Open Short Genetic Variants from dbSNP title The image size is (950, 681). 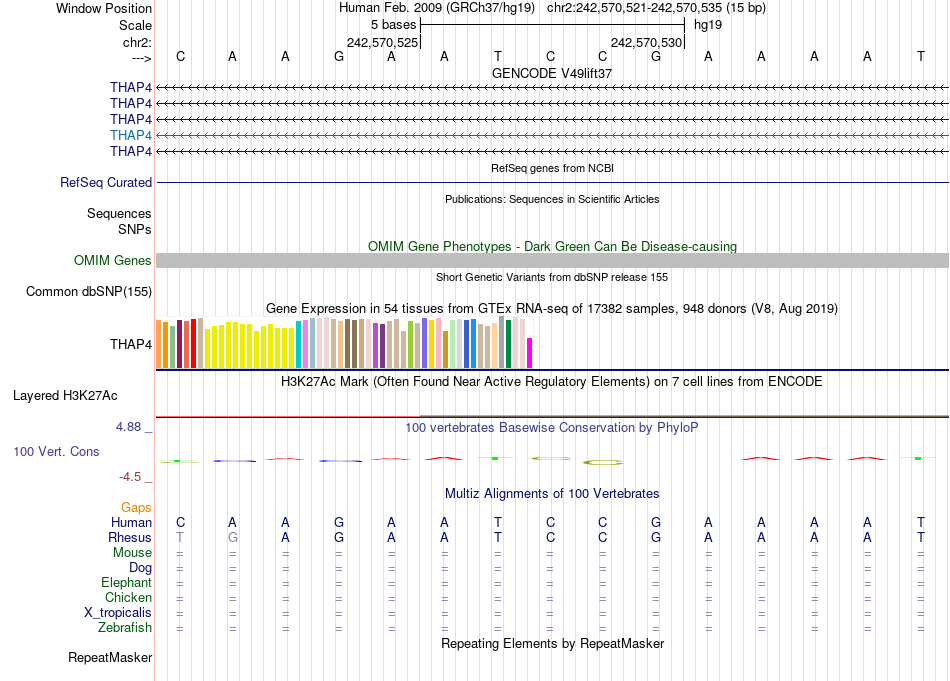pos(552,277)
